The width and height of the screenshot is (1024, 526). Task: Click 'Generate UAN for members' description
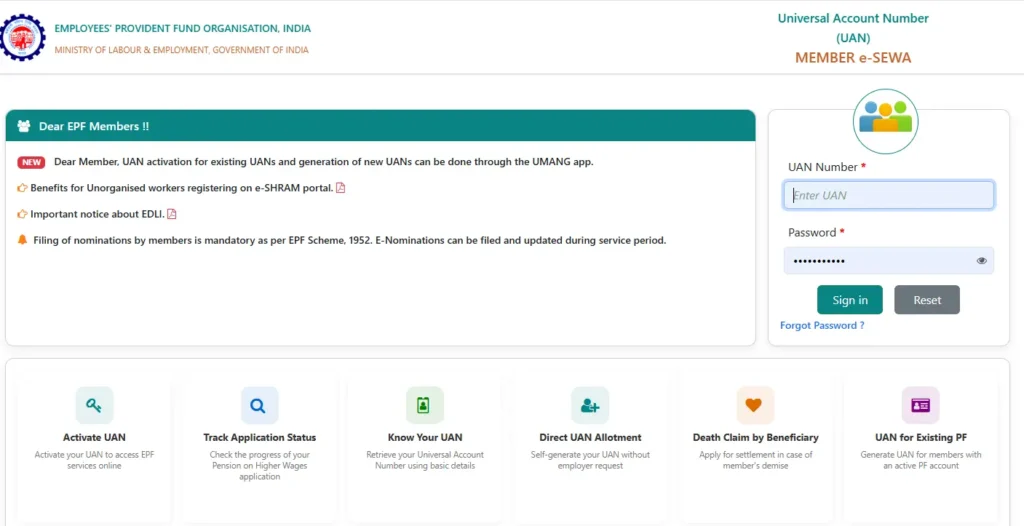coord(921,460)
